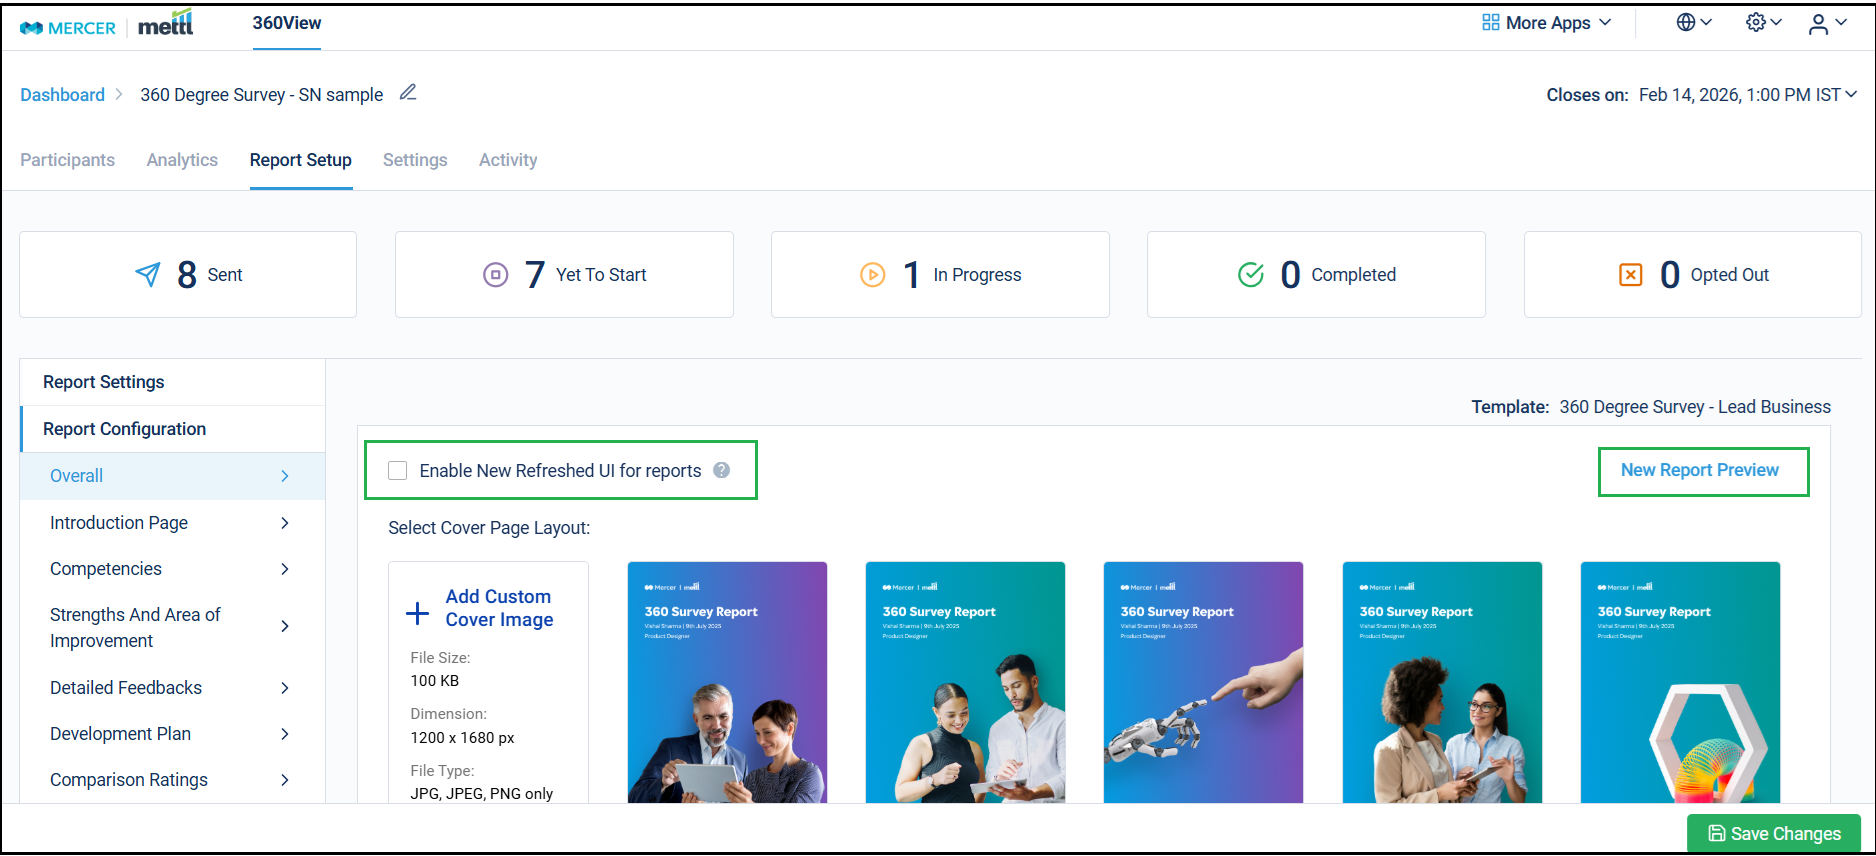
Task: Open the user profile menu
Action: coord(1826,24)
